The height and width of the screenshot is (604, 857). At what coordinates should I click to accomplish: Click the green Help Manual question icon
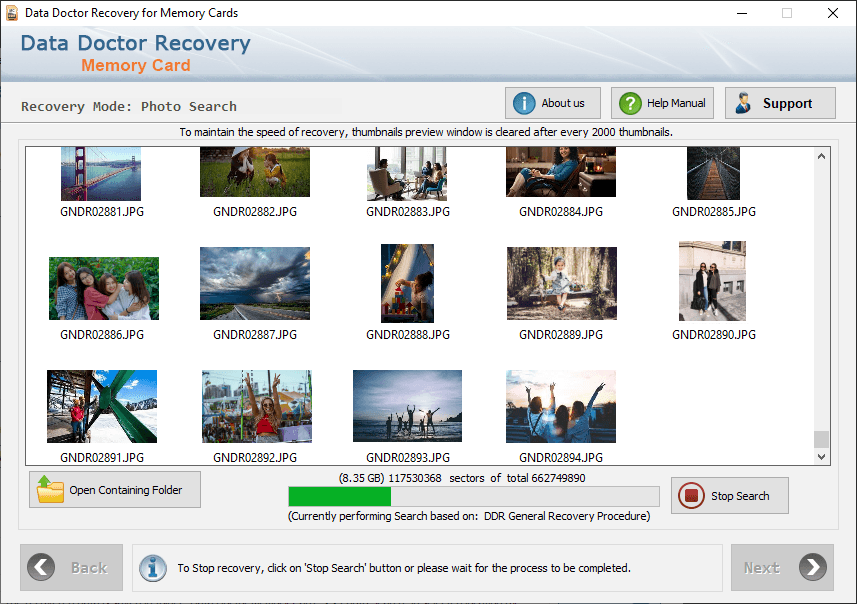click(x=630, y=103)
